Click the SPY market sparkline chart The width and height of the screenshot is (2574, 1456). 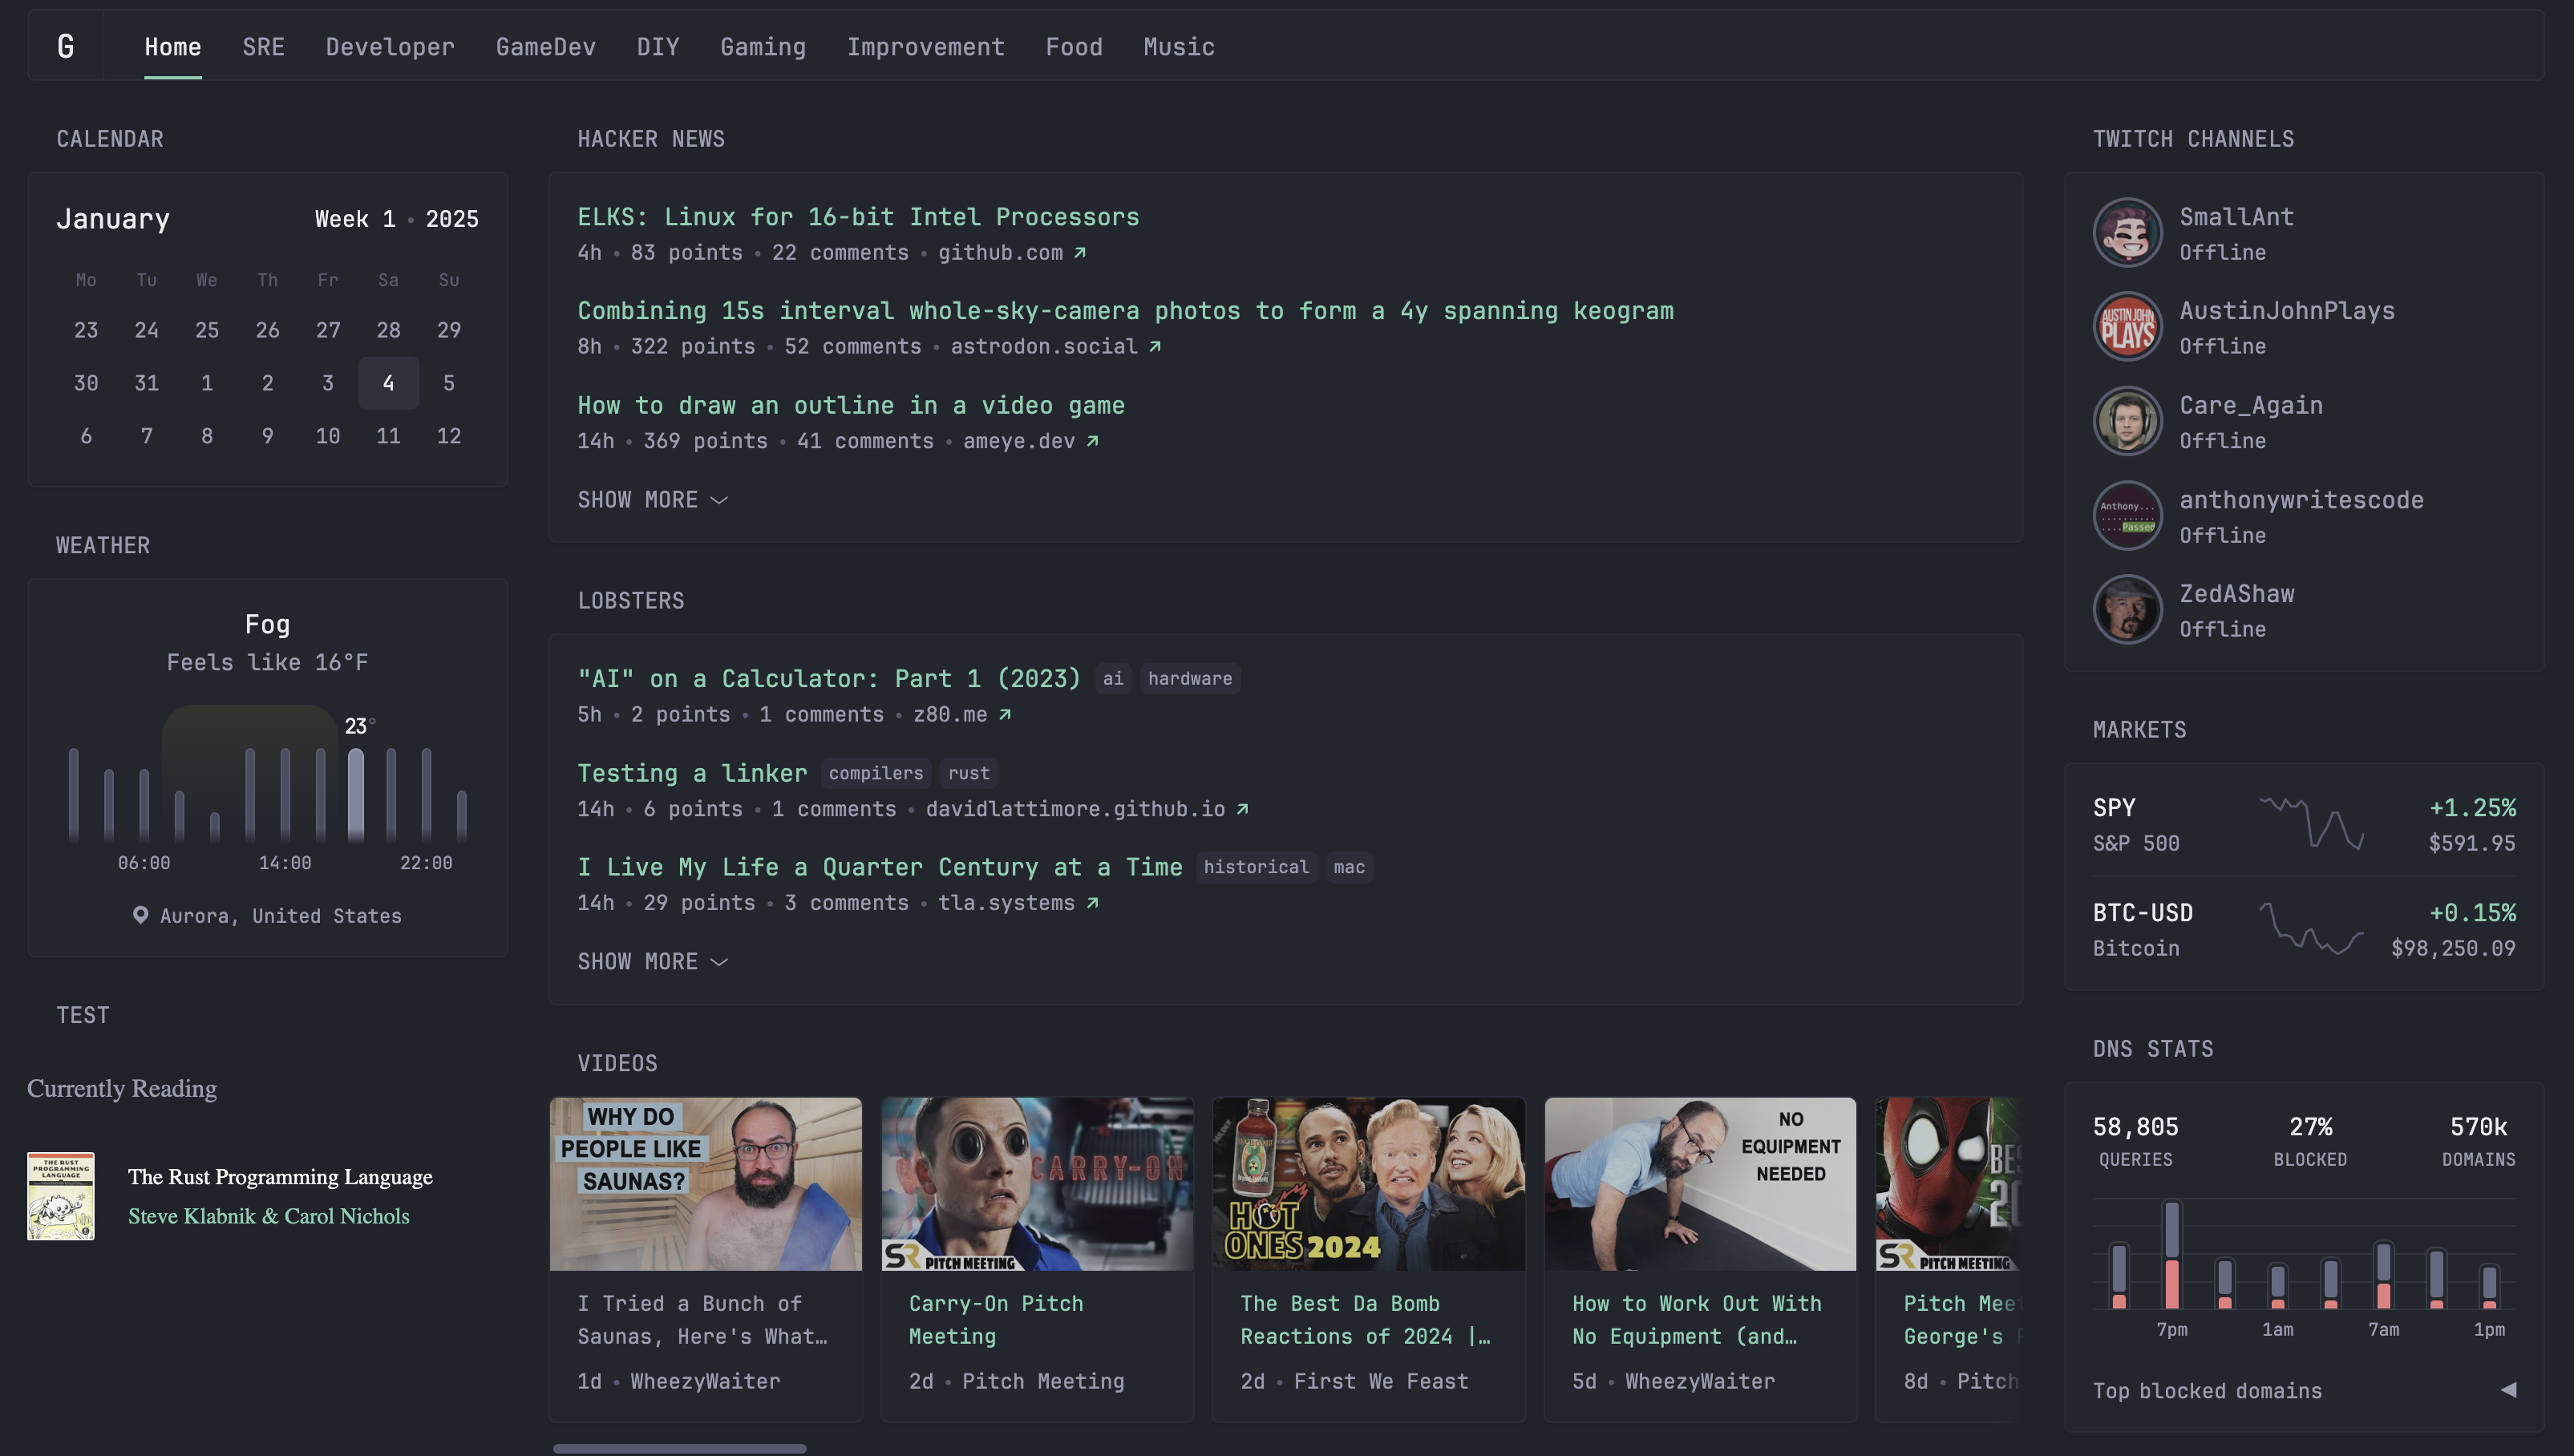(2311, 824)
